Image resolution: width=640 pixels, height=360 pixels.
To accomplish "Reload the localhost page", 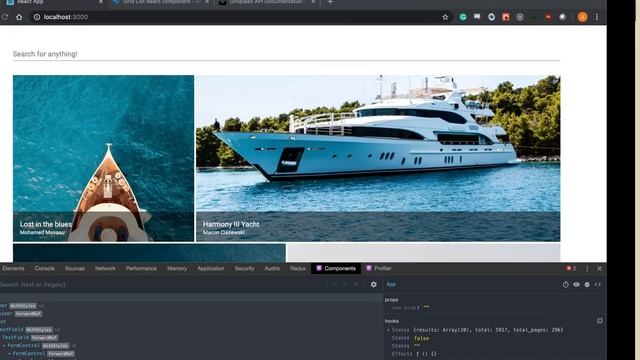I will (x=4, y=17).
